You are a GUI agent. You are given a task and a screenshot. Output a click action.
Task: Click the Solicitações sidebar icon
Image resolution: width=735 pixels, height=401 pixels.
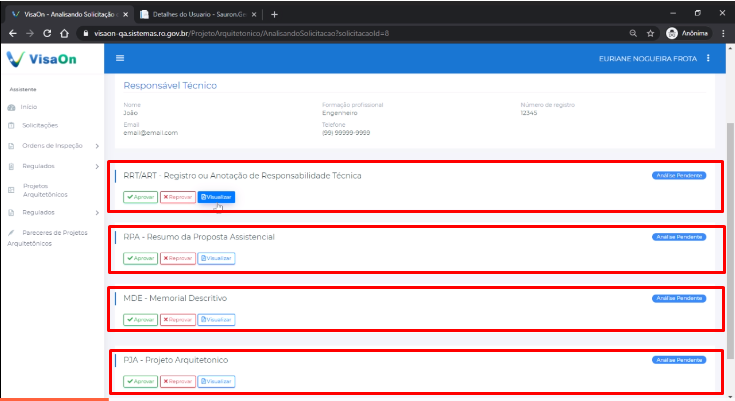tap(11, 126)
